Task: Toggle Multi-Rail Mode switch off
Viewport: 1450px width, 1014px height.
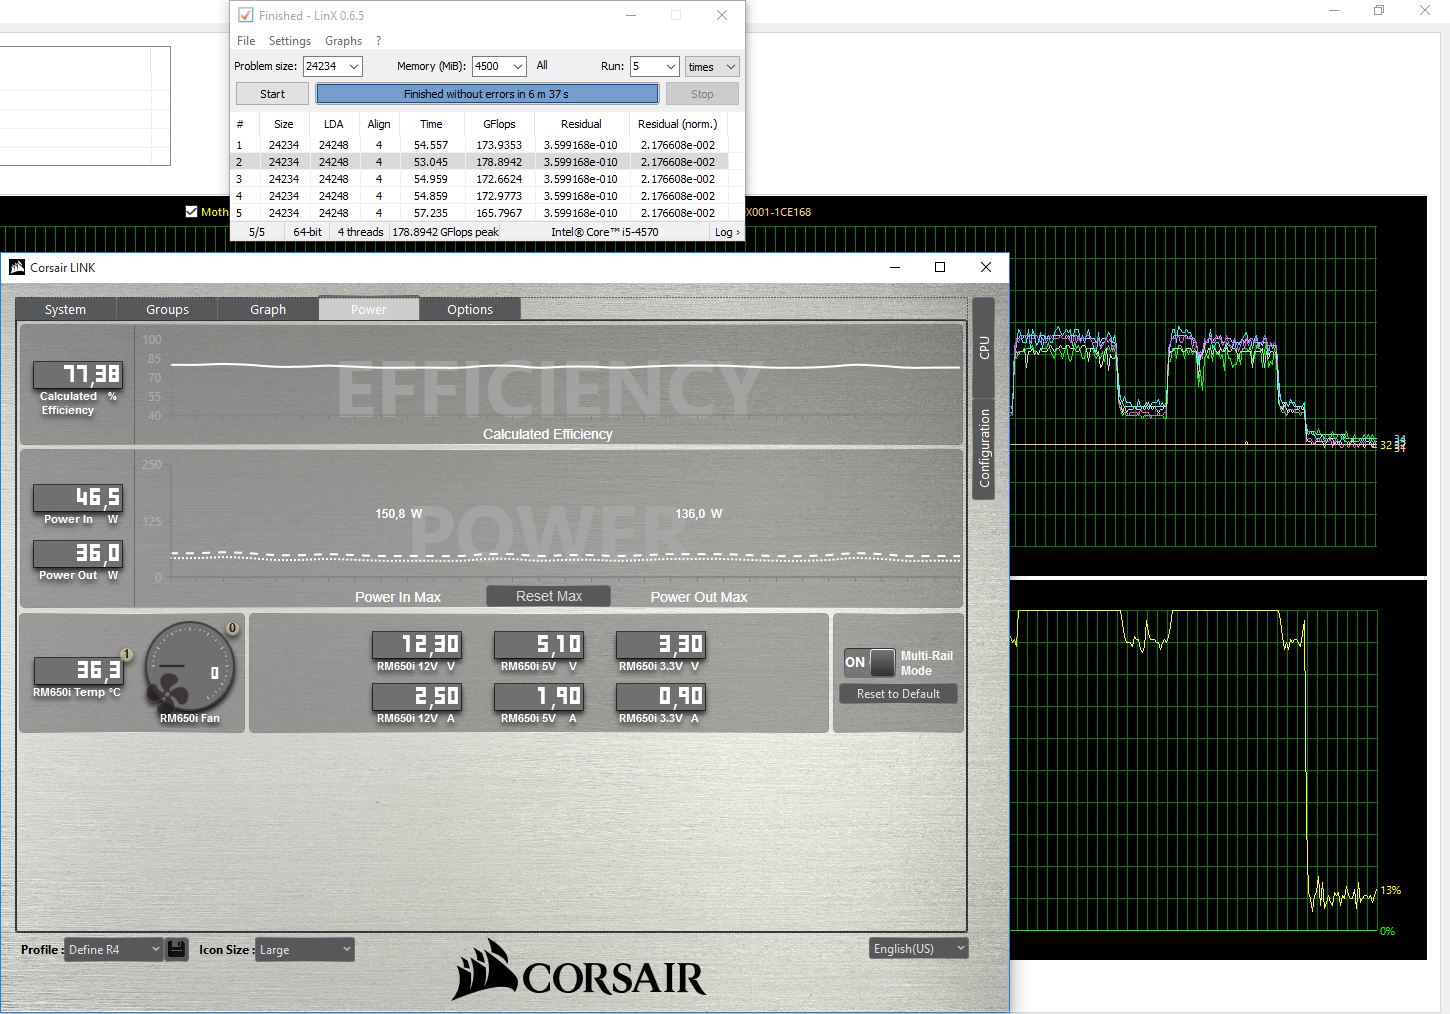Action: [870, 662]
